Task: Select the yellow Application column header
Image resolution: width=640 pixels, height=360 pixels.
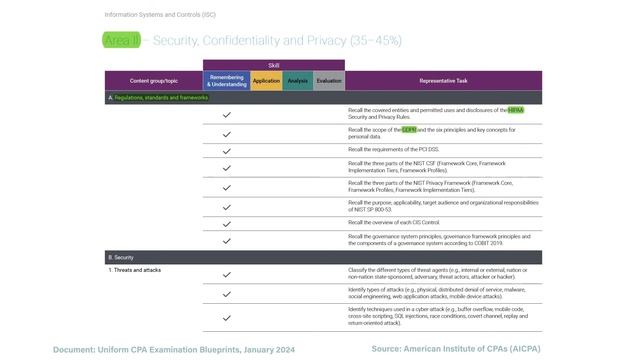Action: [x=266, y=81]
